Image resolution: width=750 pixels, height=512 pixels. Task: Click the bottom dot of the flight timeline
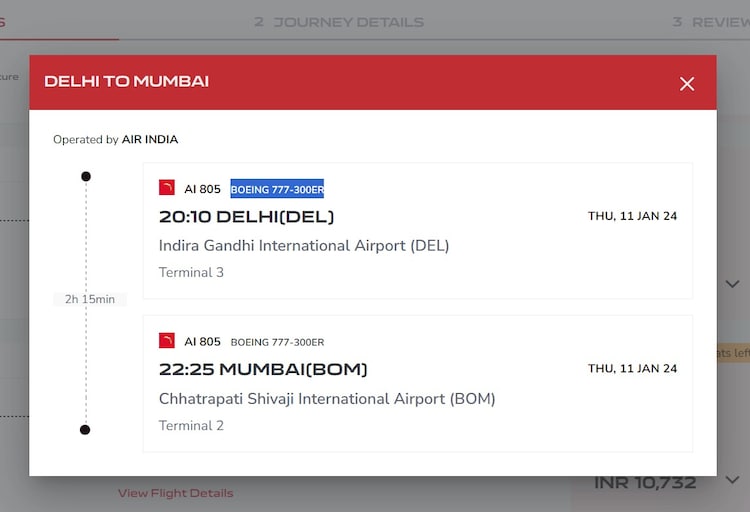pyautogui.click(x=85, y=430)
